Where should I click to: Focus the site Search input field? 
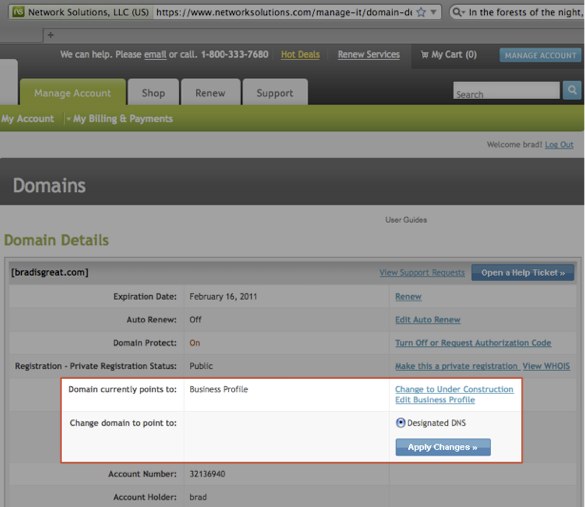506,90
